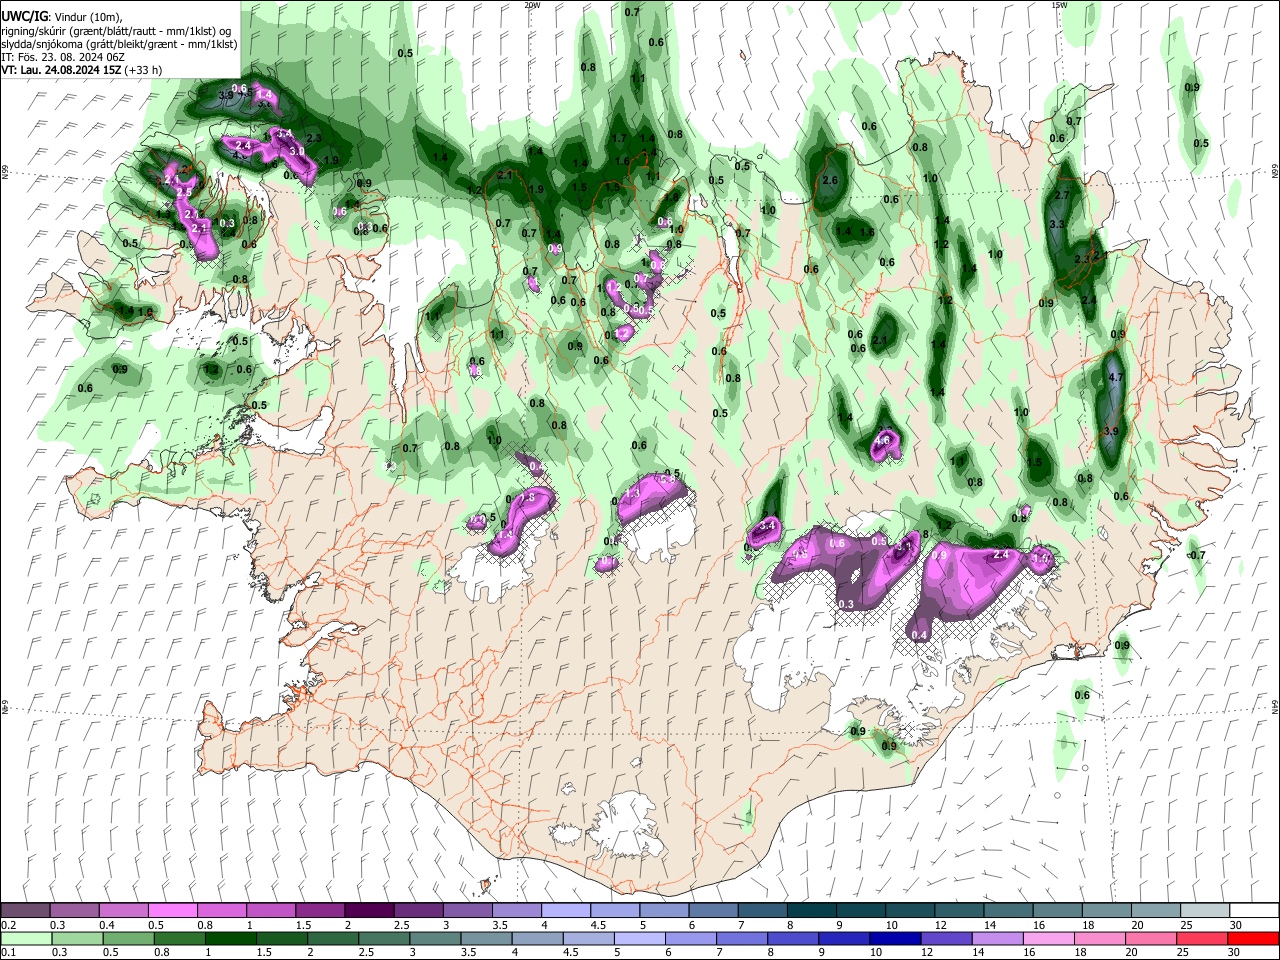The height and width of the screenshot is (960, 1280).
Task: Click the 'VT: Lau. 24.08.2024 15Z (+33 h)' line
Action: [82, 70]
